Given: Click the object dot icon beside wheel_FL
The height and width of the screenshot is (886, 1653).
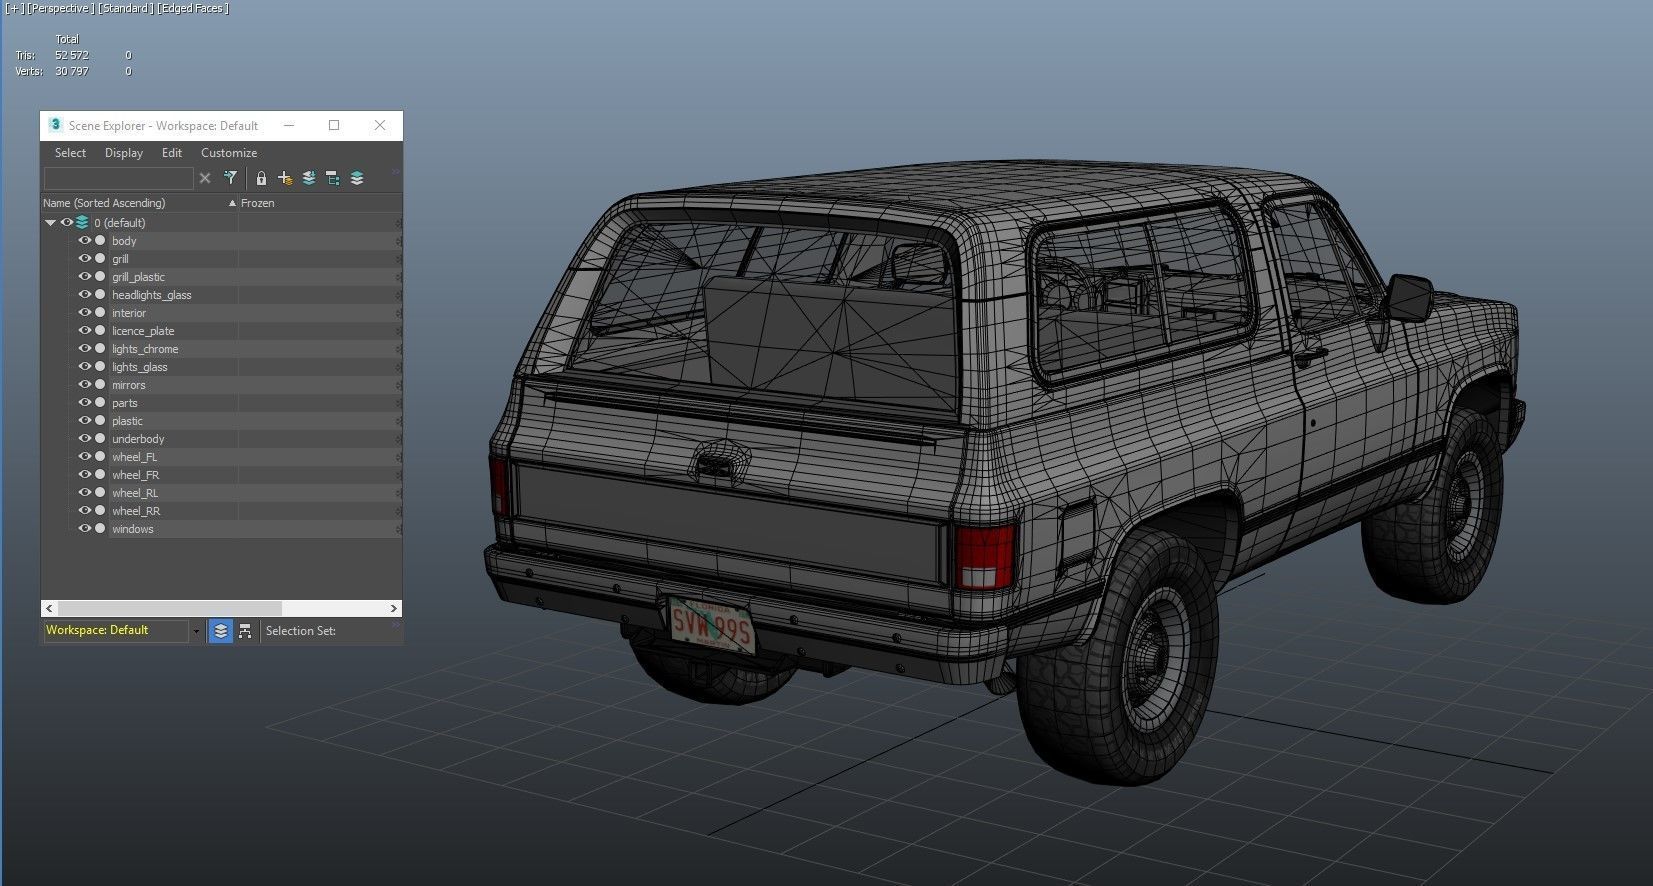Looking at the screenshot, I should (x=100, y=457).
